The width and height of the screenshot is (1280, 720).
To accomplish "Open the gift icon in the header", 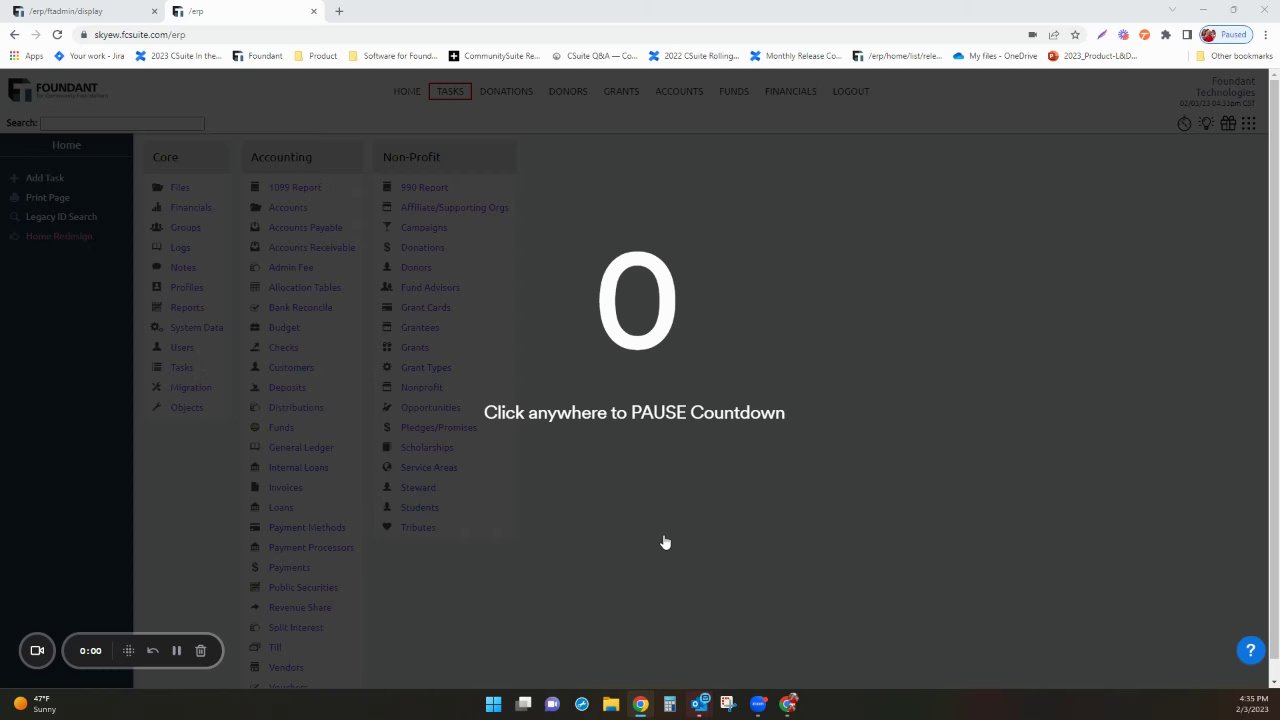I will [x=1228, y=123].
